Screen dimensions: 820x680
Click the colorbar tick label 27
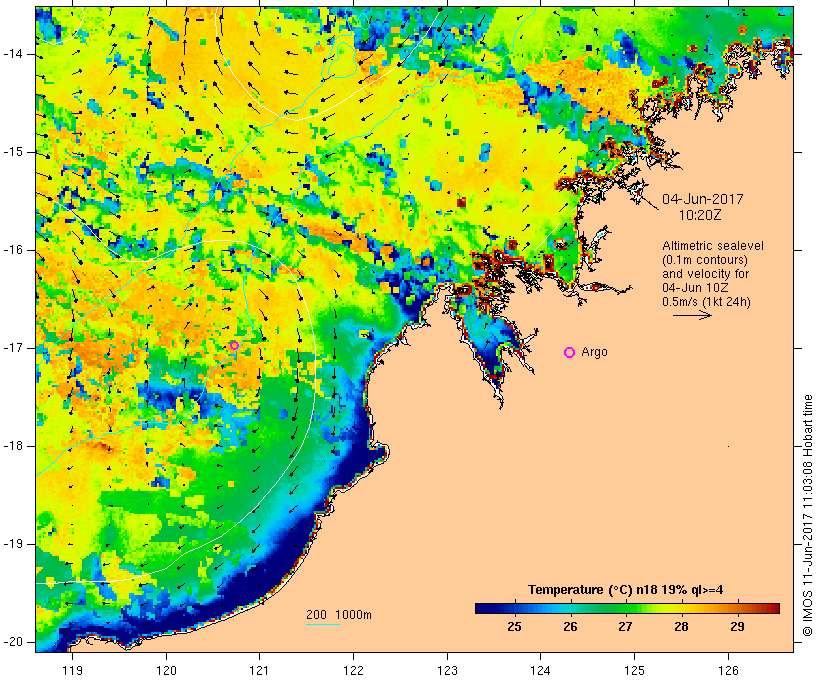[625, 627]
